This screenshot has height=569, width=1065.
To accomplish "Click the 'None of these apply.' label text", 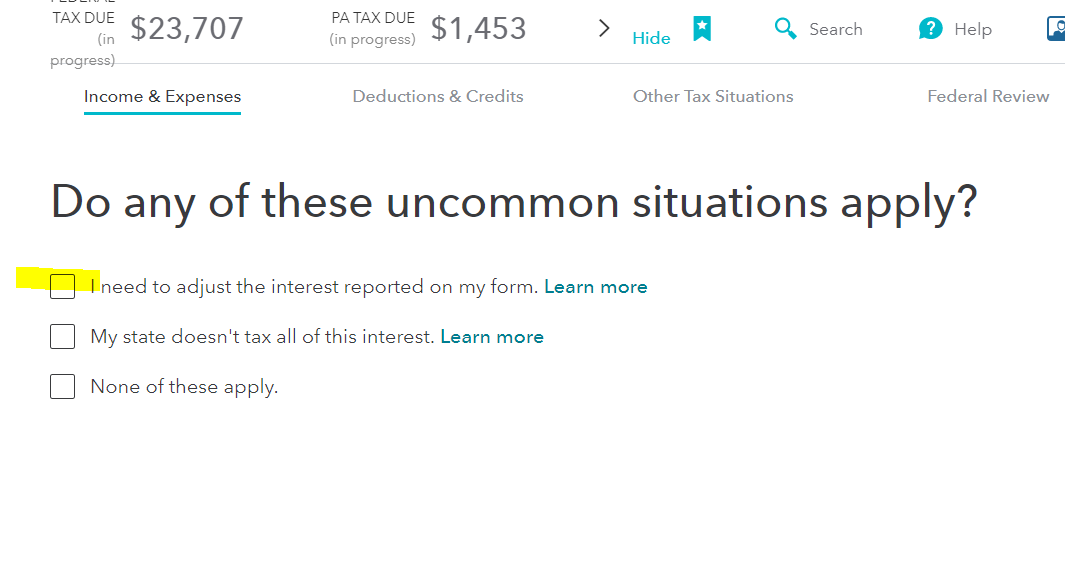I will (184, 387).
